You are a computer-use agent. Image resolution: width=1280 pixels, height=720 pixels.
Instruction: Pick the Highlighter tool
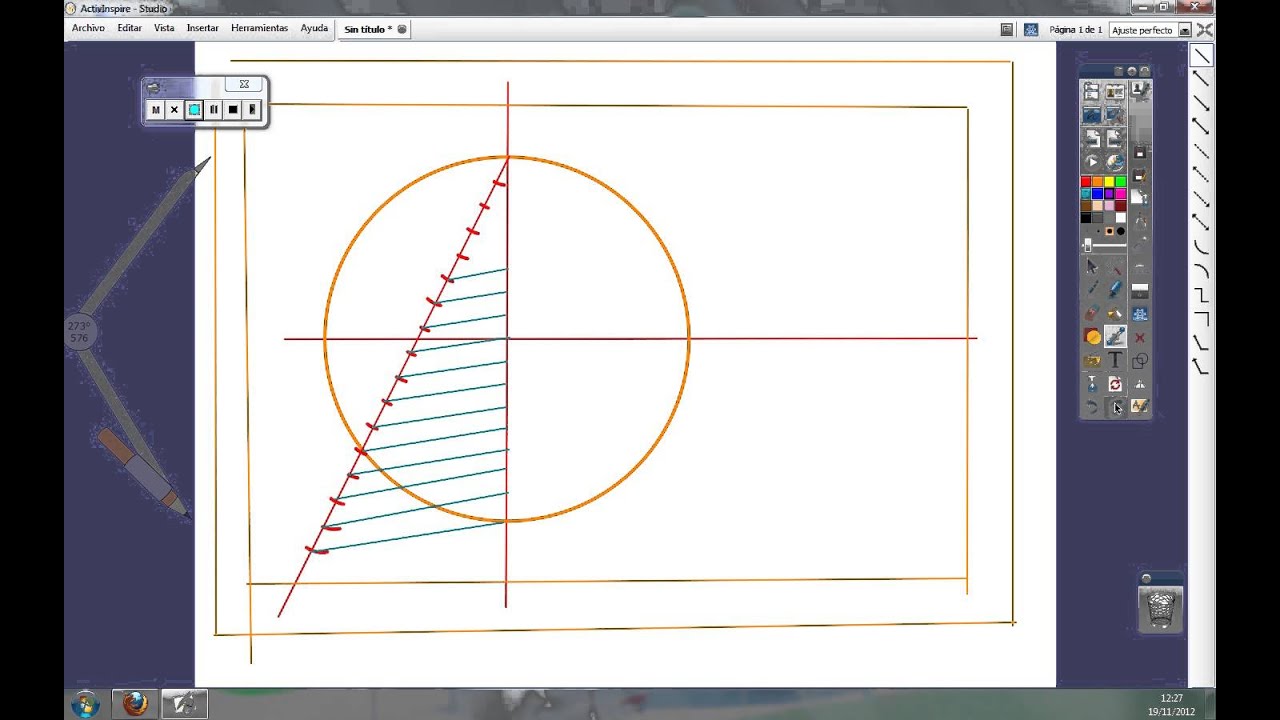[1115, 289]
